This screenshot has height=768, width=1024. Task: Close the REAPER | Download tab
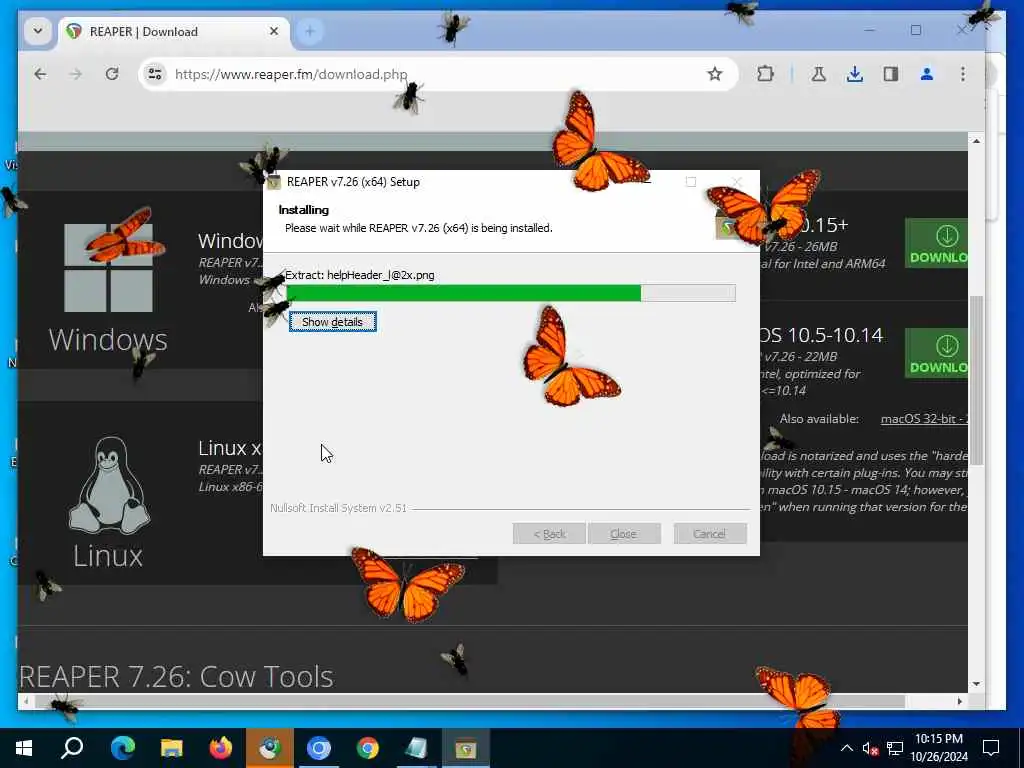[274, 31]
